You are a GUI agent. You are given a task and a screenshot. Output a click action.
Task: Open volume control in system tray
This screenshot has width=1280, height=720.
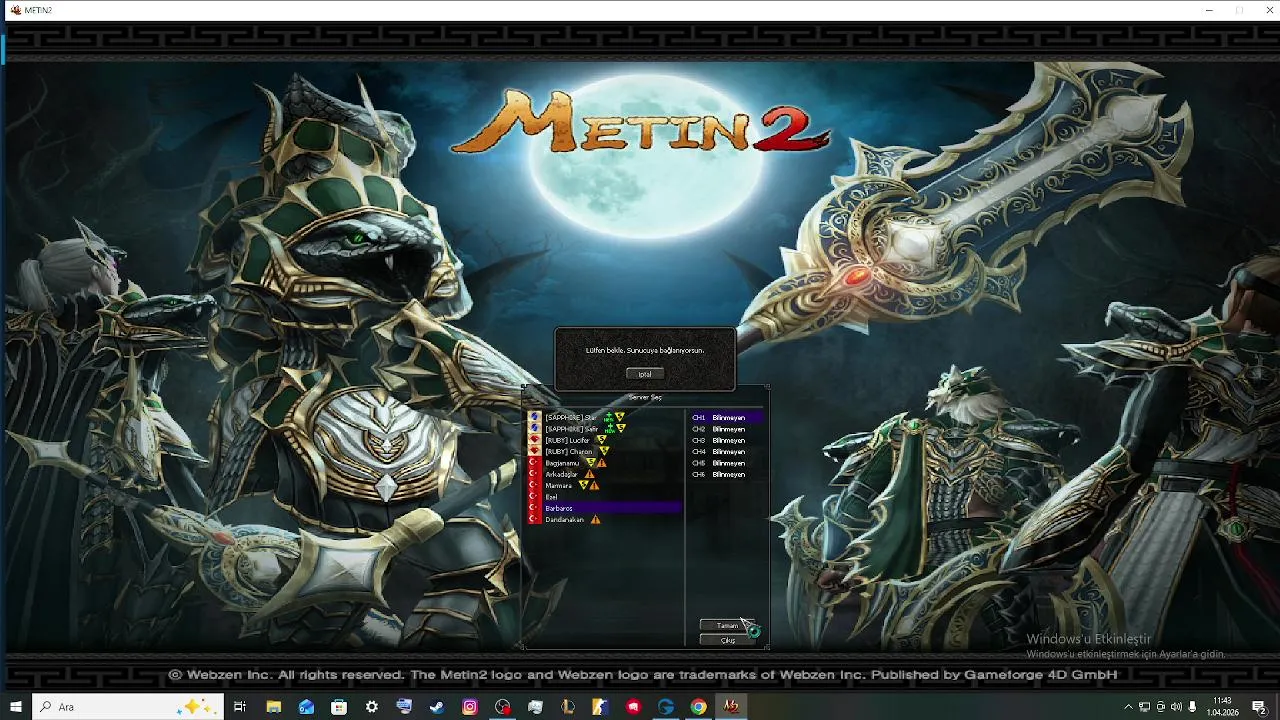tap(1176, 707)
